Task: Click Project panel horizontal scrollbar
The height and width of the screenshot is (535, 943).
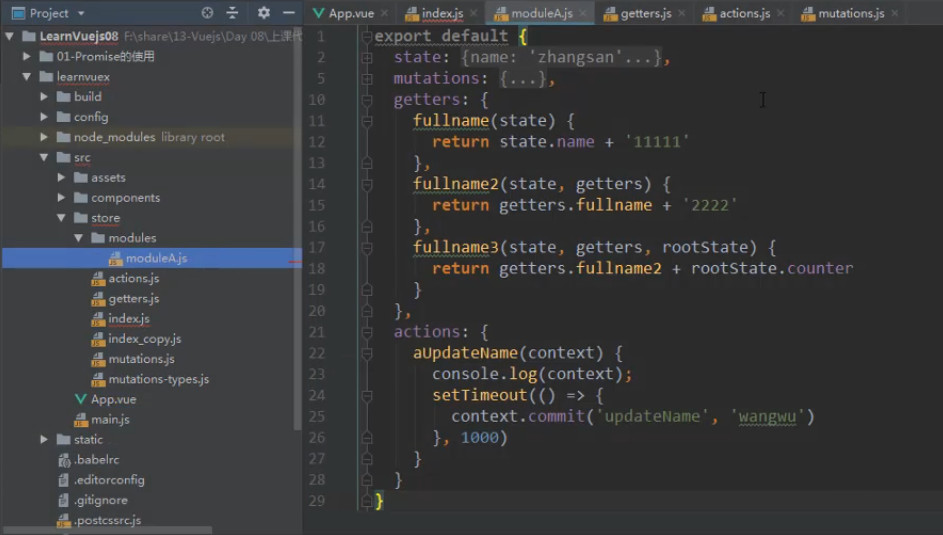Action: tap(108, 530)
